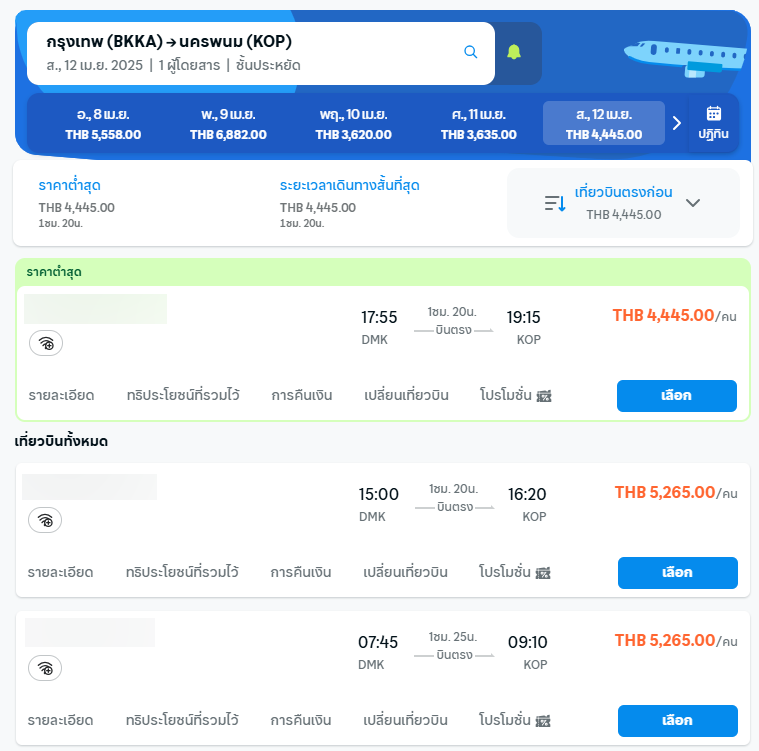Open โปรโมชั่น text on 15:00 flight

505,571
